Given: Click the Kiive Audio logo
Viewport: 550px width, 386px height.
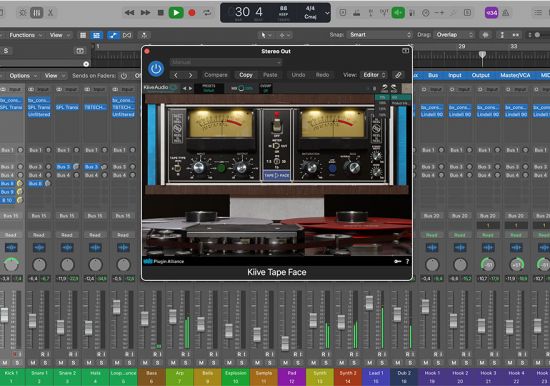Looking at the screenshot, I should [160, 87].
